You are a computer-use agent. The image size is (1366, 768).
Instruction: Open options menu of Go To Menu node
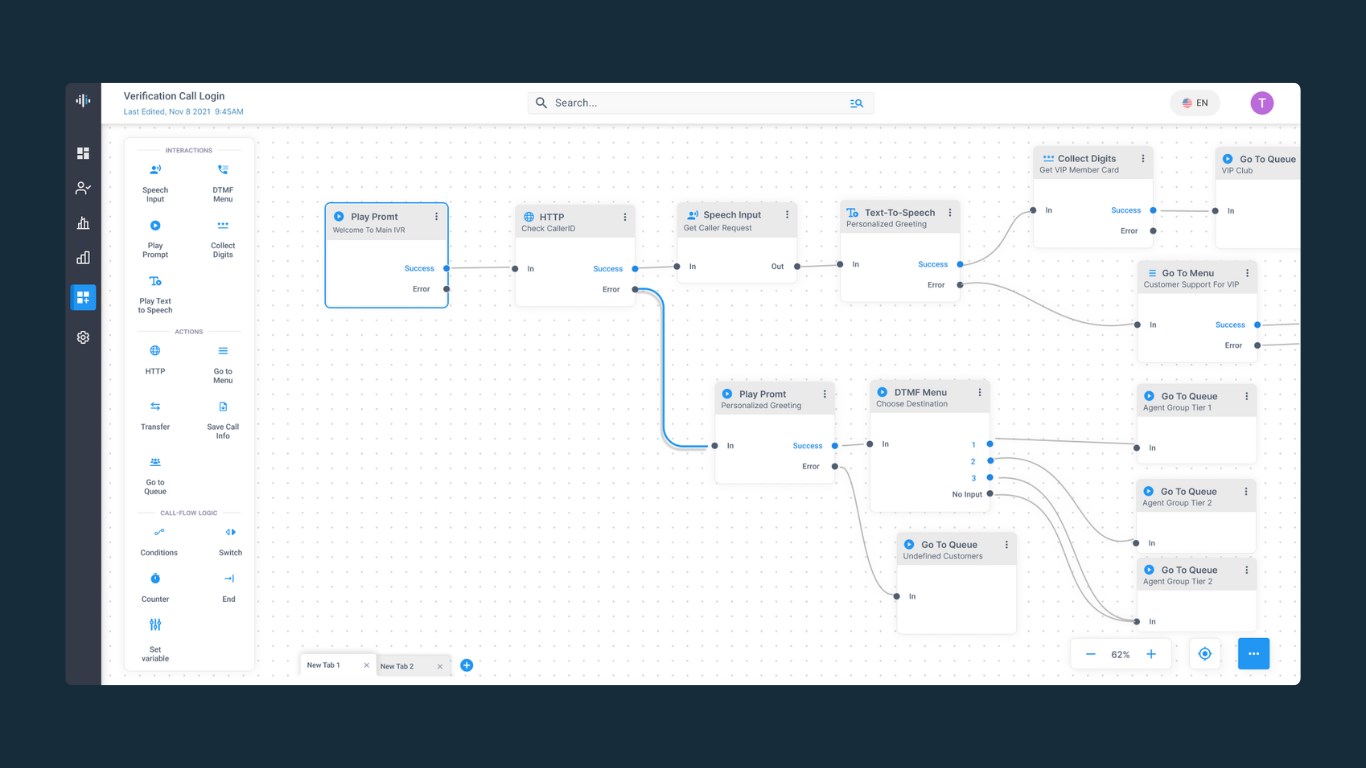pos(1247,273)
